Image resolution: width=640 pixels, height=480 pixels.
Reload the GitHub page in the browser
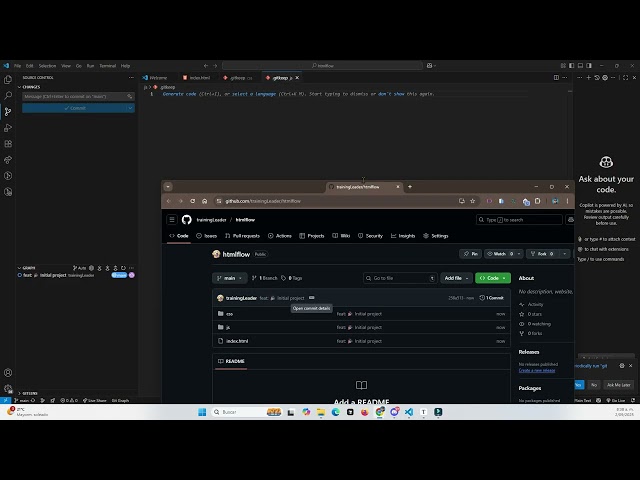(x=193, y=201)
